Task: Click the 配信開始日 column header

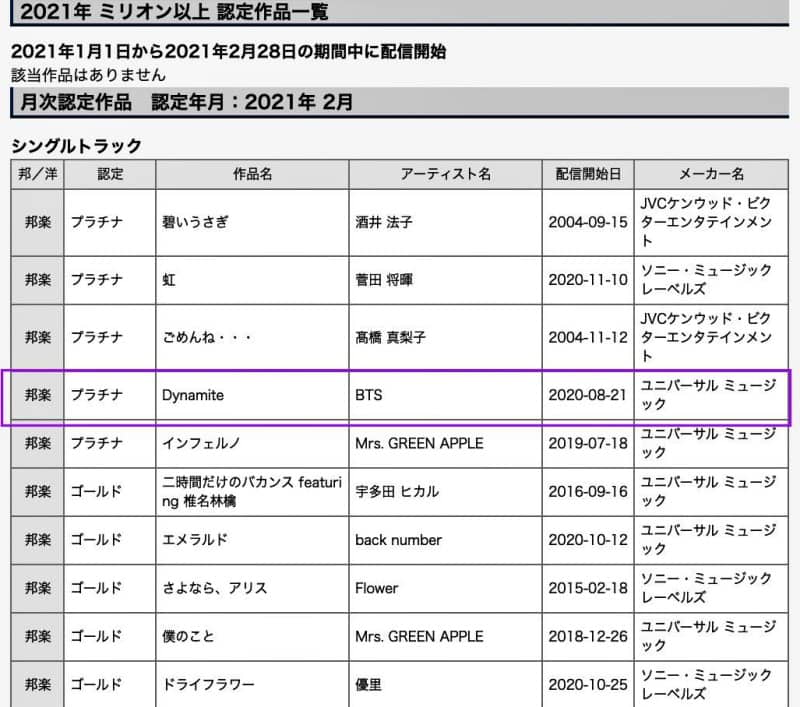Action: click(x=588, y=174)
